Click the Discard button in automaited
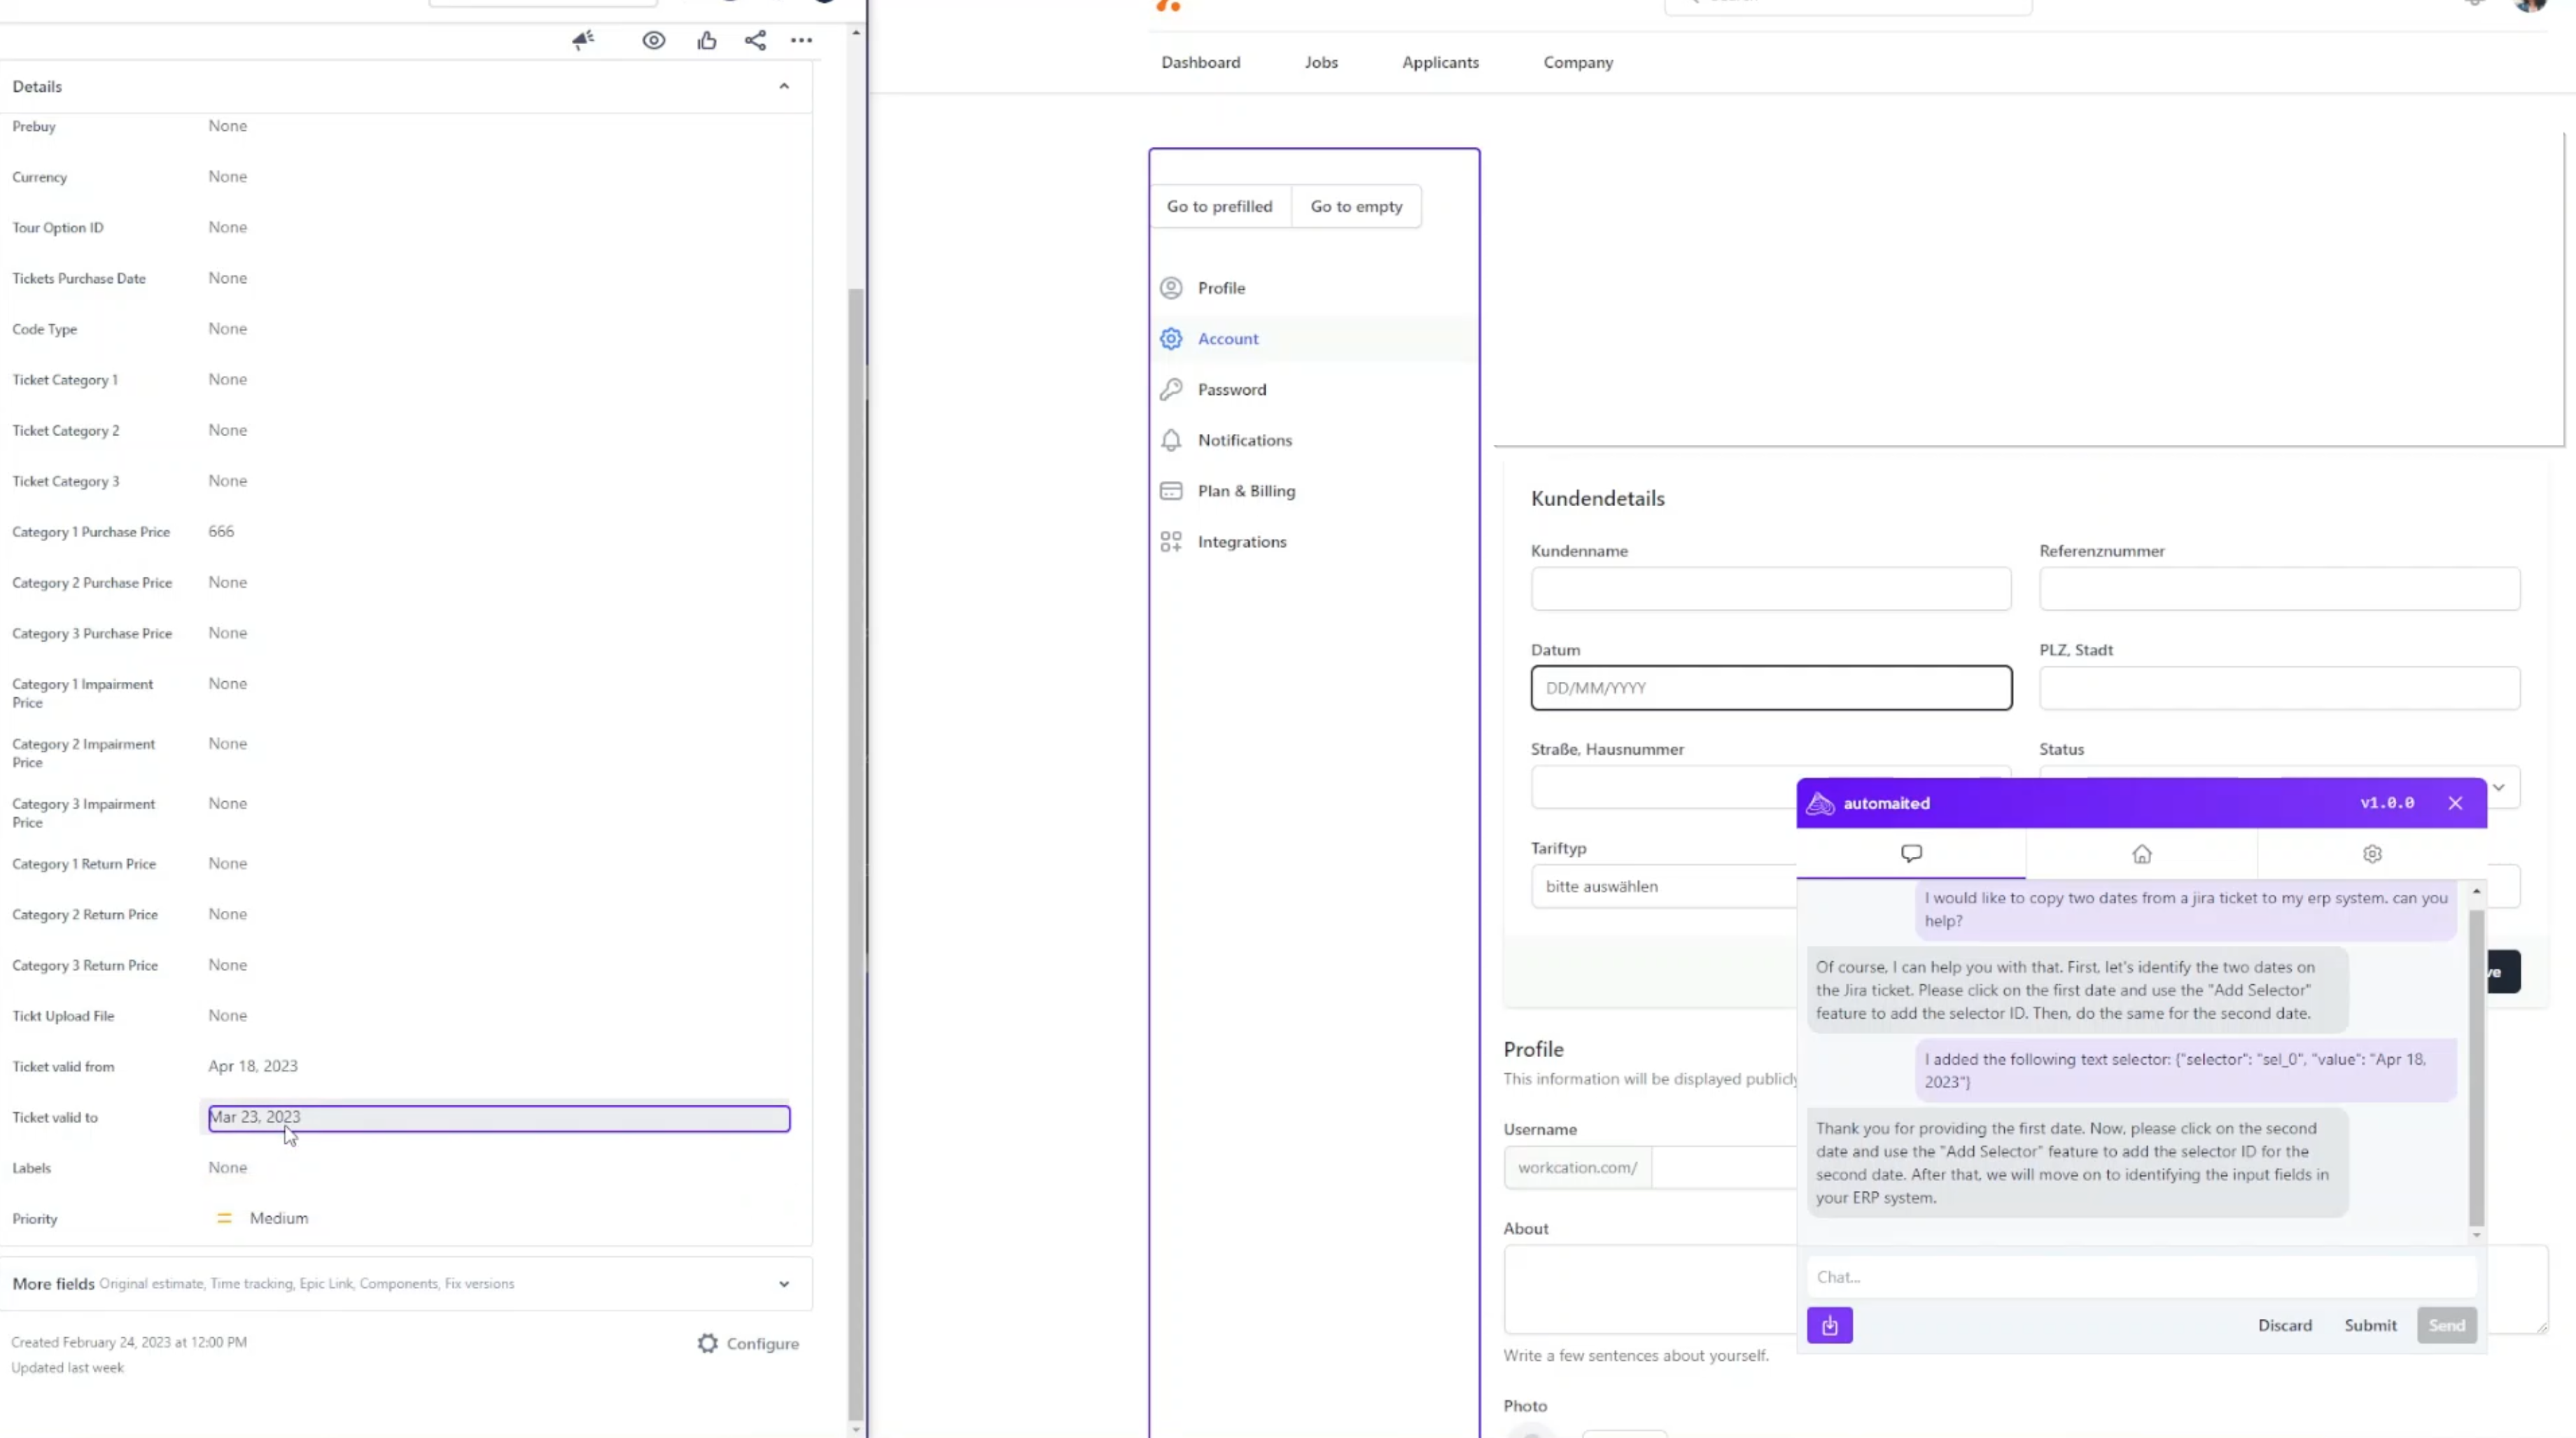Image resolution: width=2576 pixels, height=1438 pixels. pyautogui.click(x=2284, y=1325)
